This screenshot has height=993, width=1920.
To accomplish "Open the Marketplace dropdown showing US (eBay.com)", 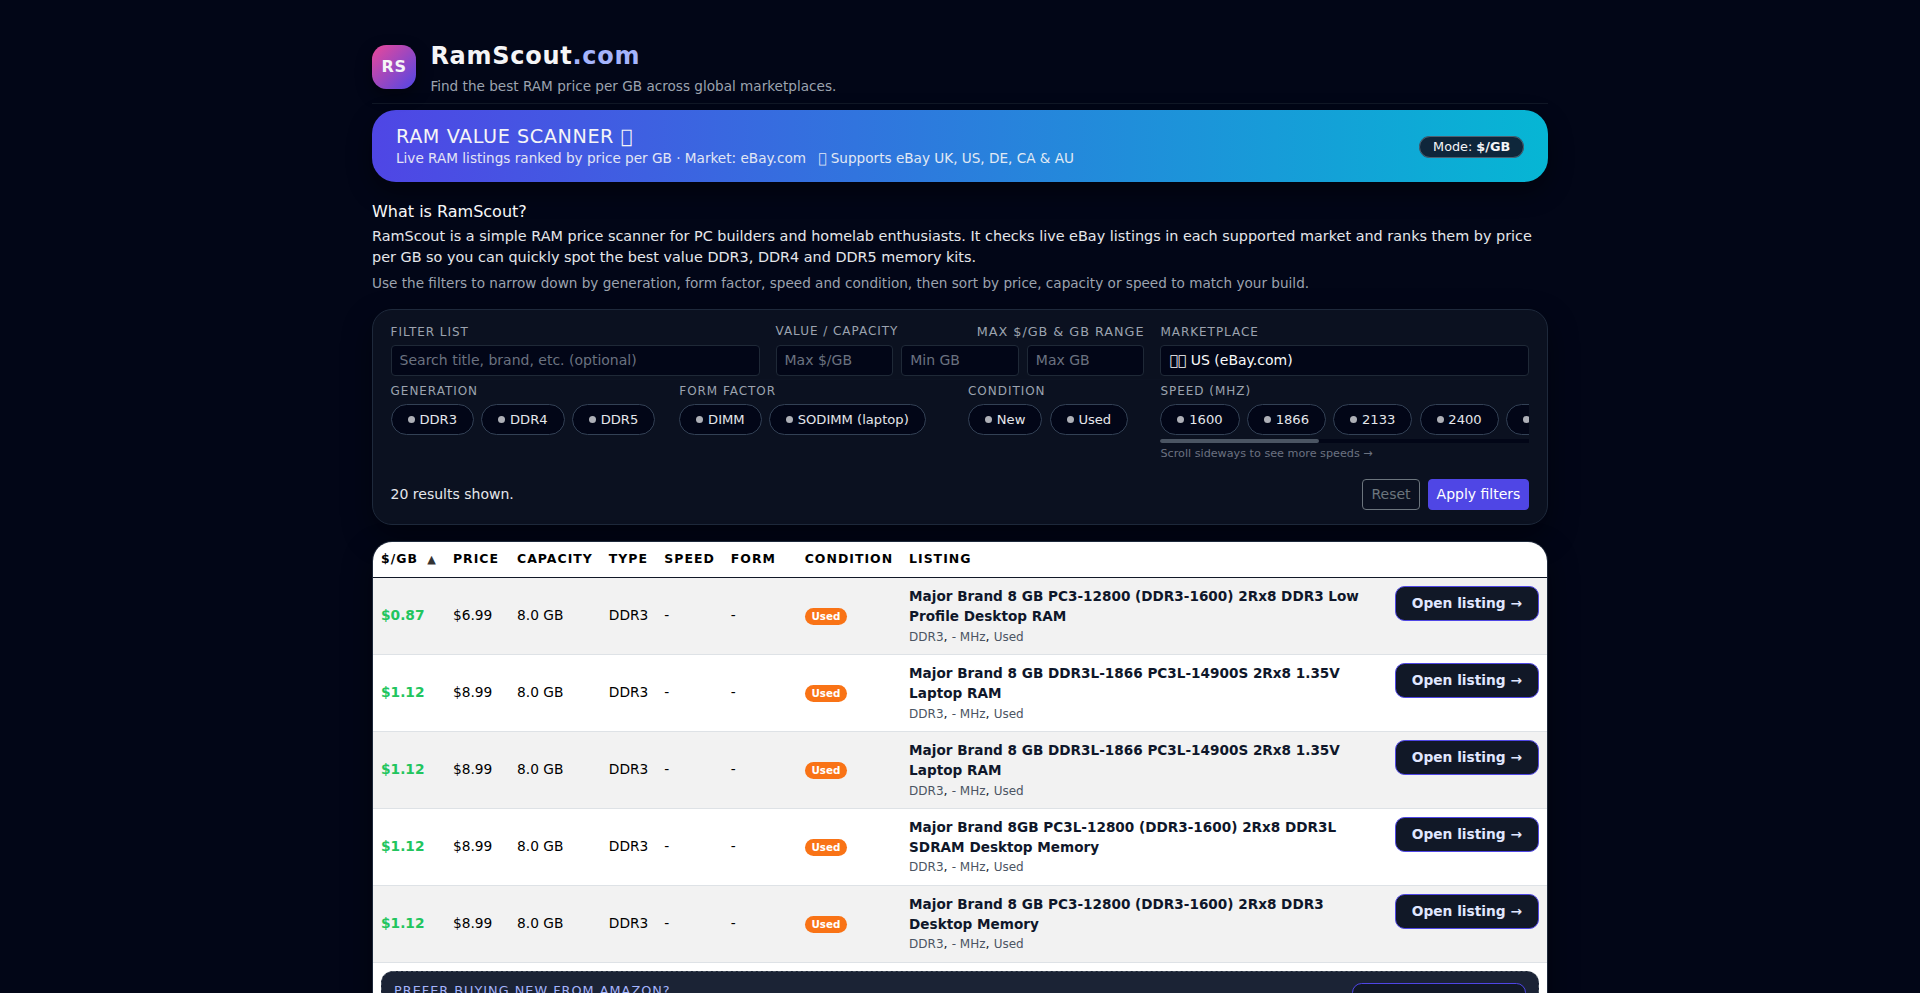I will (x=1344, y=360).
